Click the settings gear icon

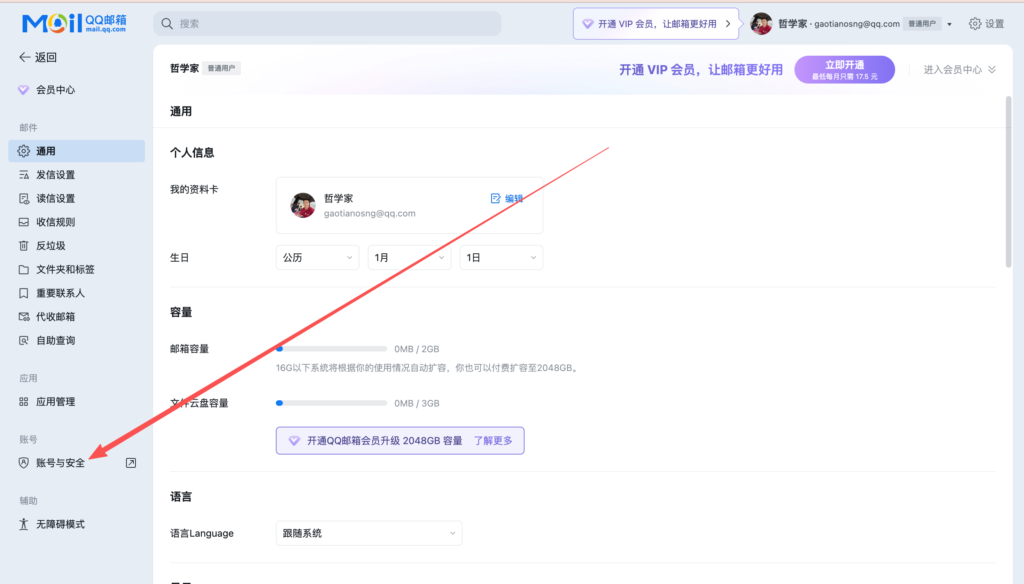[975, 24]
